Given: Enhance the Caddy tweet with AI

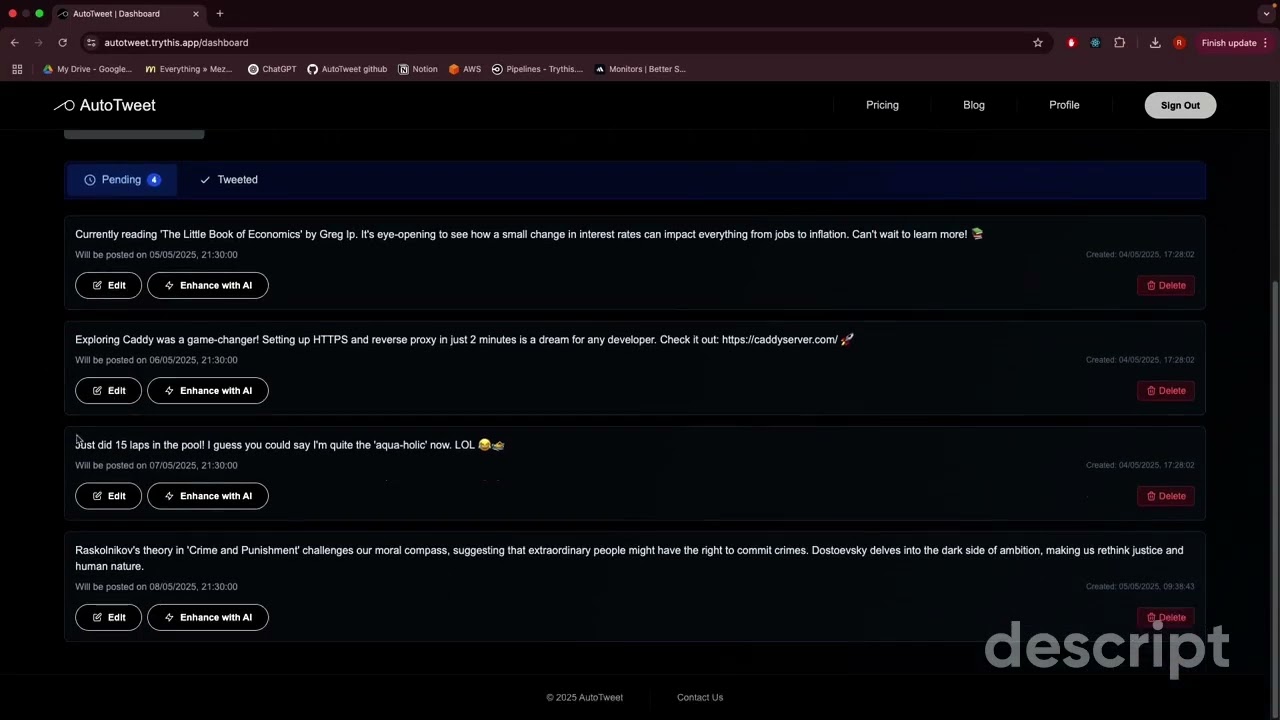Looking at the screenshot, I should [208, 391].
